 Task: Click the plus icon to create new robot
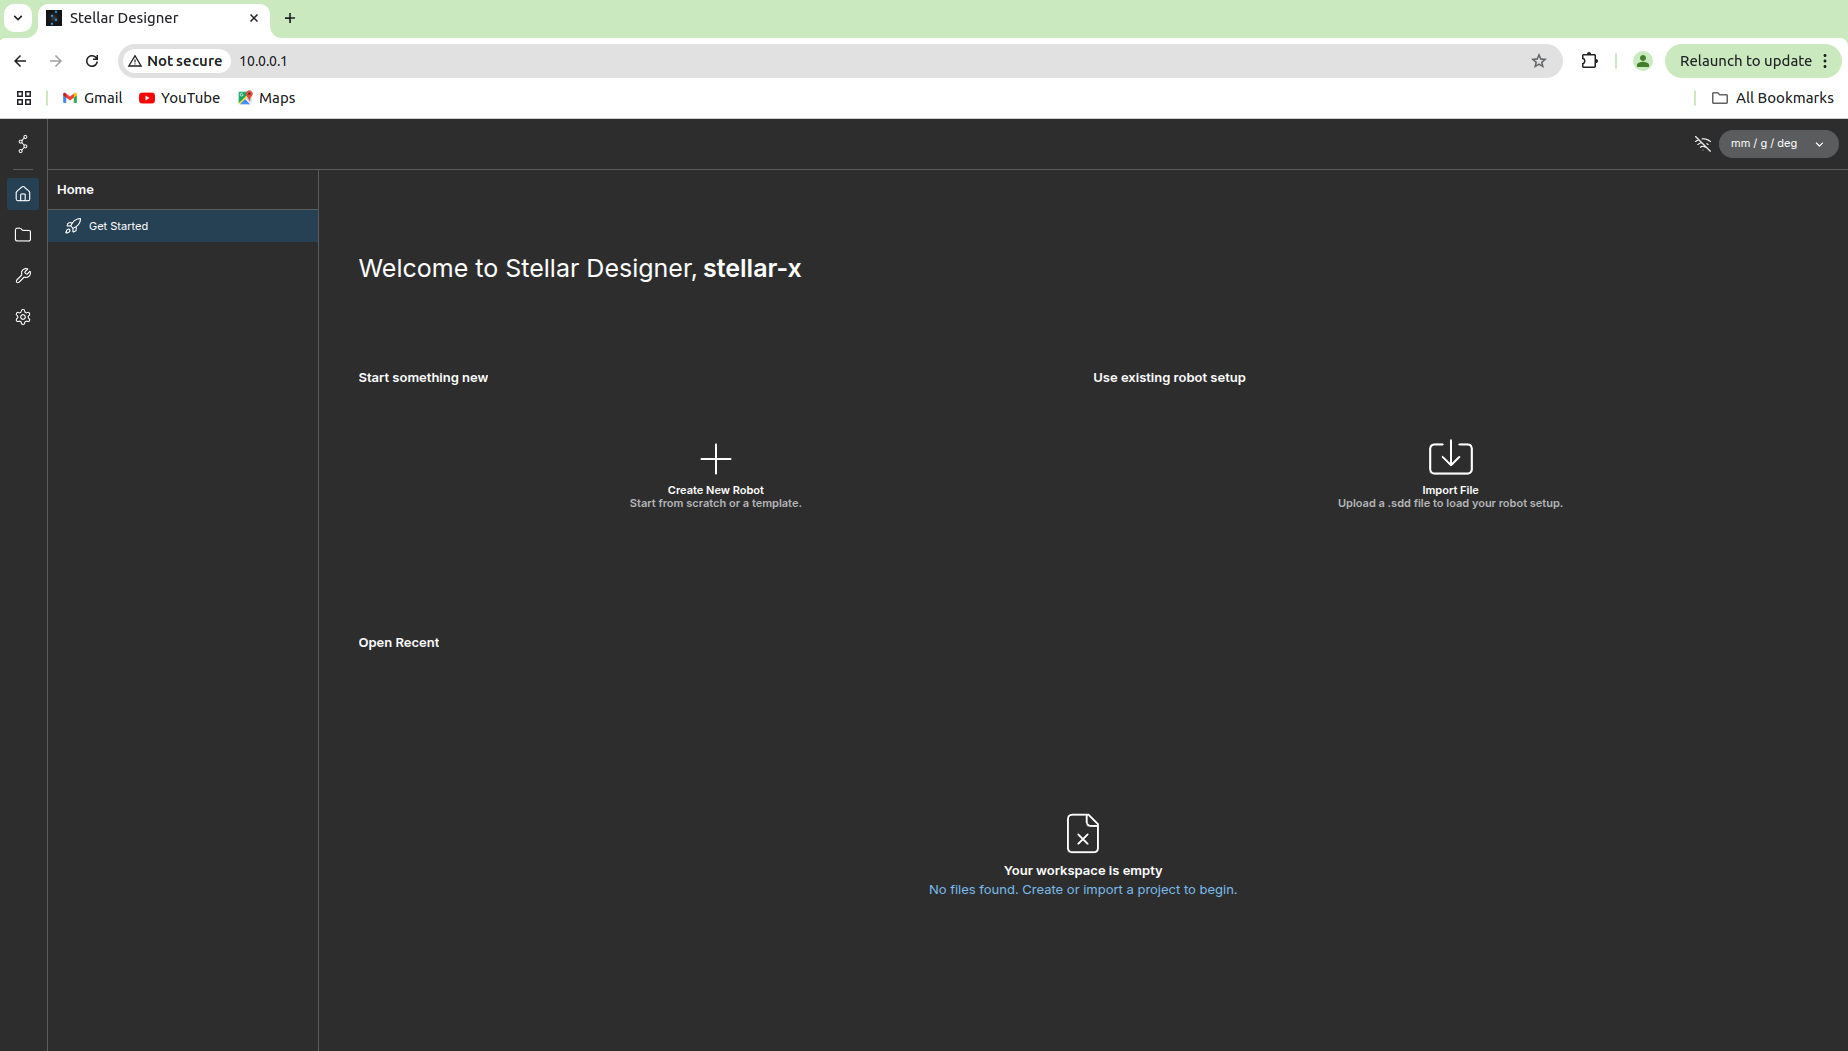tap(715, 459)
